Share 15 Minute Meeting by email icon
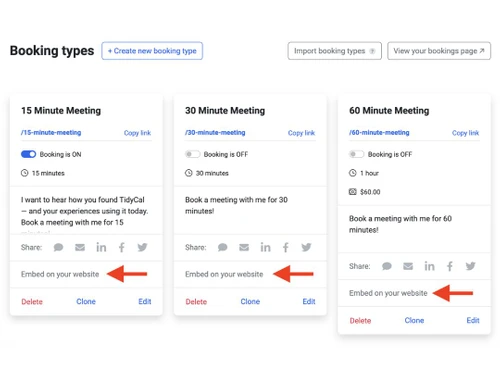This screenshot has height=375, width=500. pyautogui.click(x=80, y=247)
